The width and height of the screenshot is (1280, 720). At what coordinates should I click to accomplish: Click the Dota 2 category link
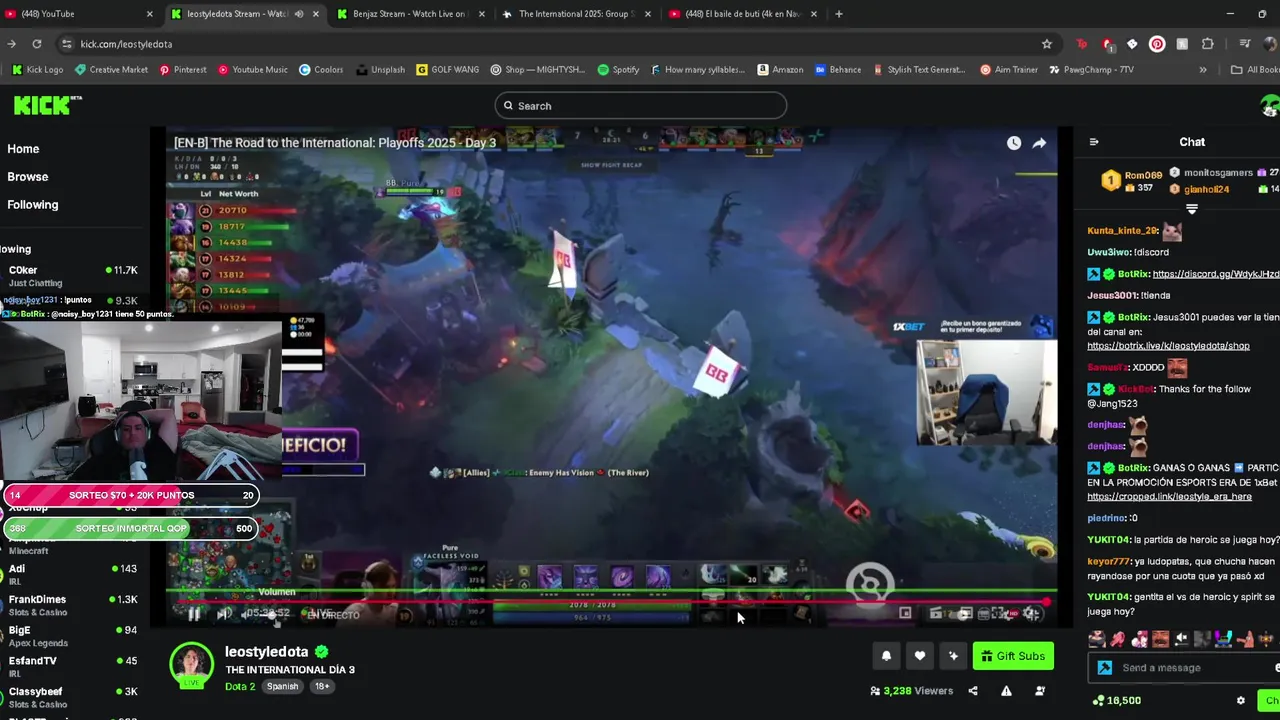(x=240, y=687)
